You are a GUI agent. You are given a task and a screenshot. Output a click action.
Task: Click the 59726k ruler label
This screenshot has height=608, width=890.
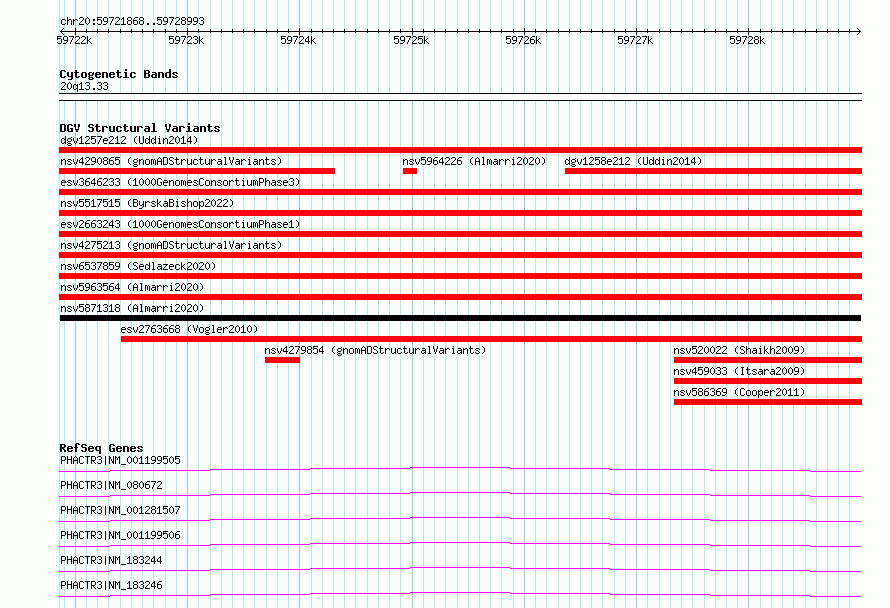(x=523, y=40)
